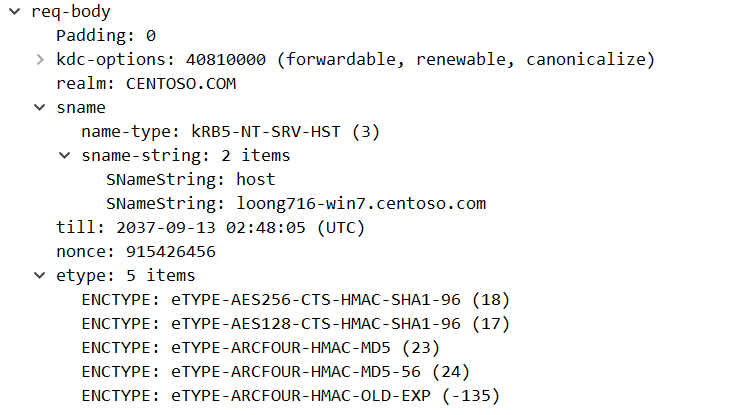Select the Padding: 0 field
Screen dimensions: 746x415
(105, 36)
